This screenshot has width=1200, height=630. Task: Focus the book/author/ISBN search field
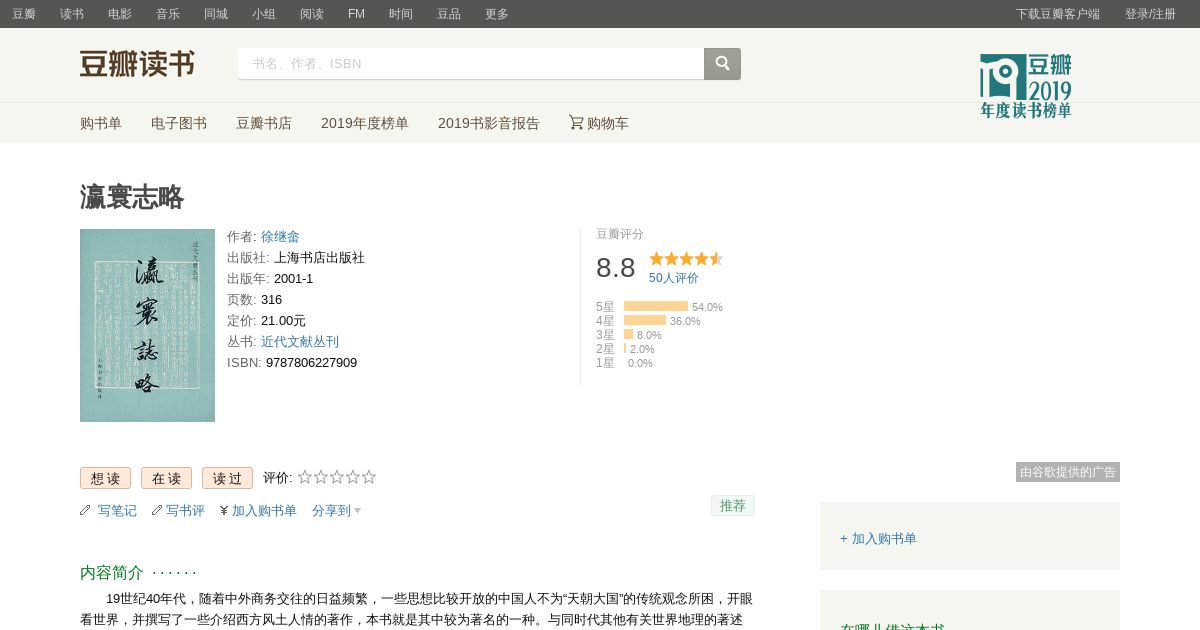[x=471, y=64]
